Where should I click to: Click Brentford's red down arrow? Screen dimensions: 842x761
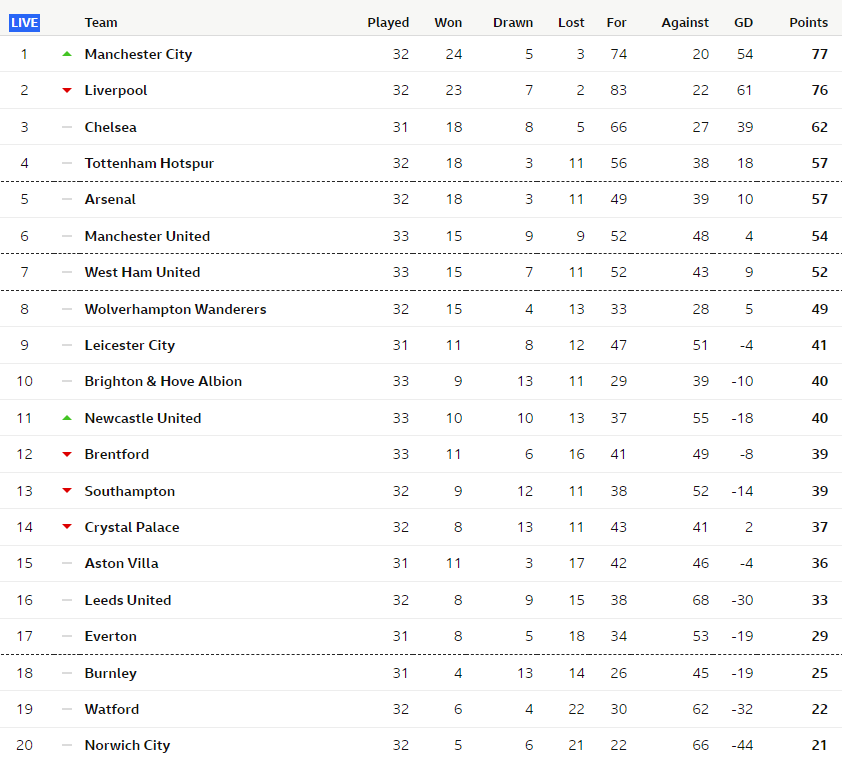(67, 454)
